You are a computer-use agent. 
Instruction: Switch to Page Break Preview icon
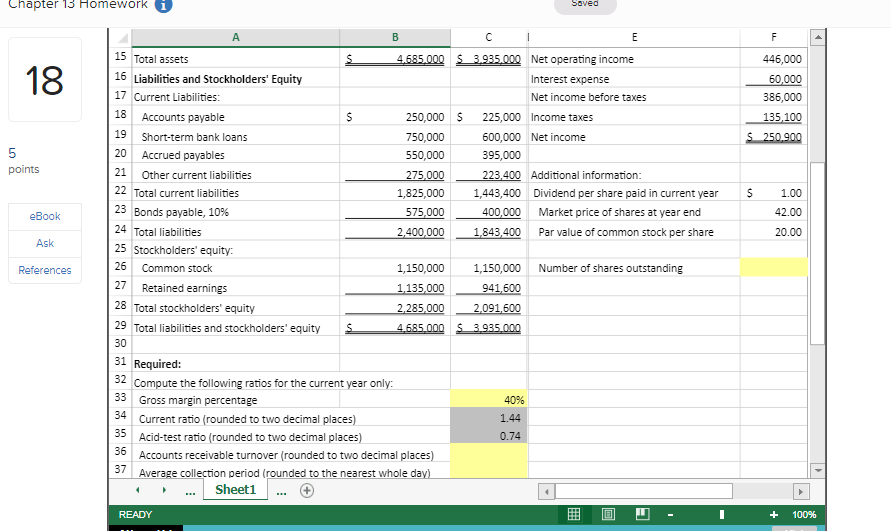coord(643,515)
